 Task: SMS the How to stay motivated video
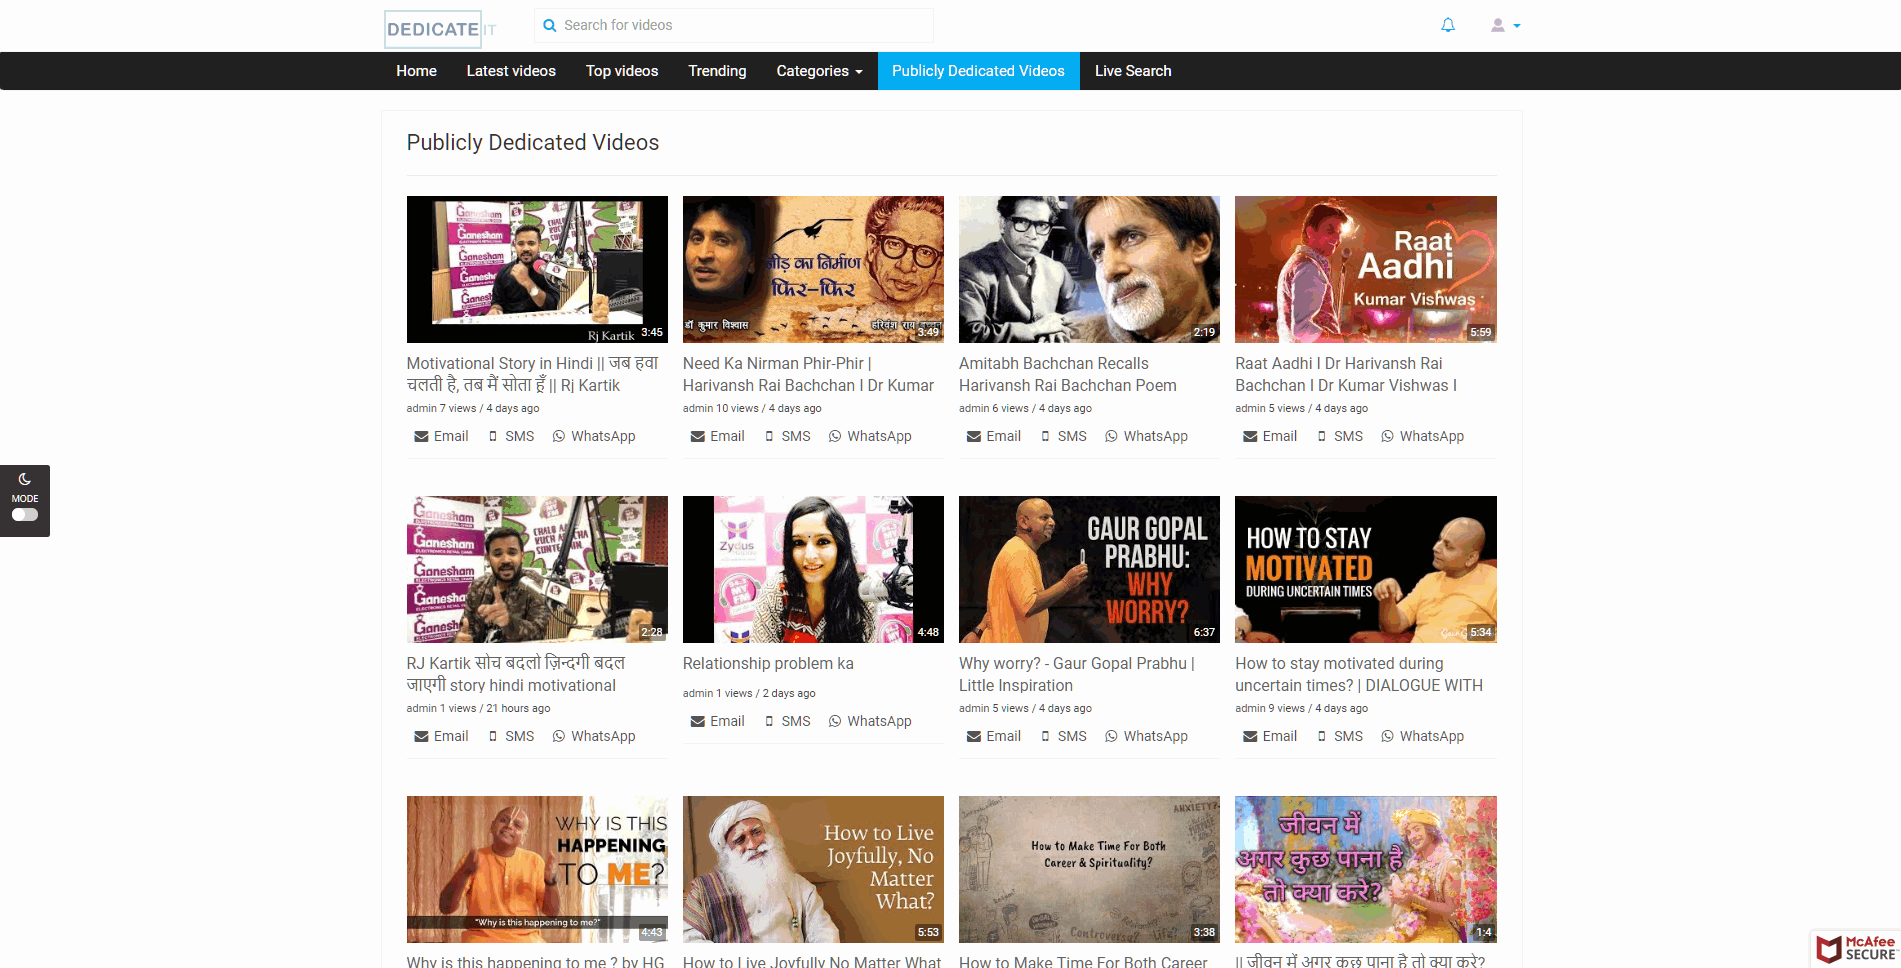click(1339, 736)
